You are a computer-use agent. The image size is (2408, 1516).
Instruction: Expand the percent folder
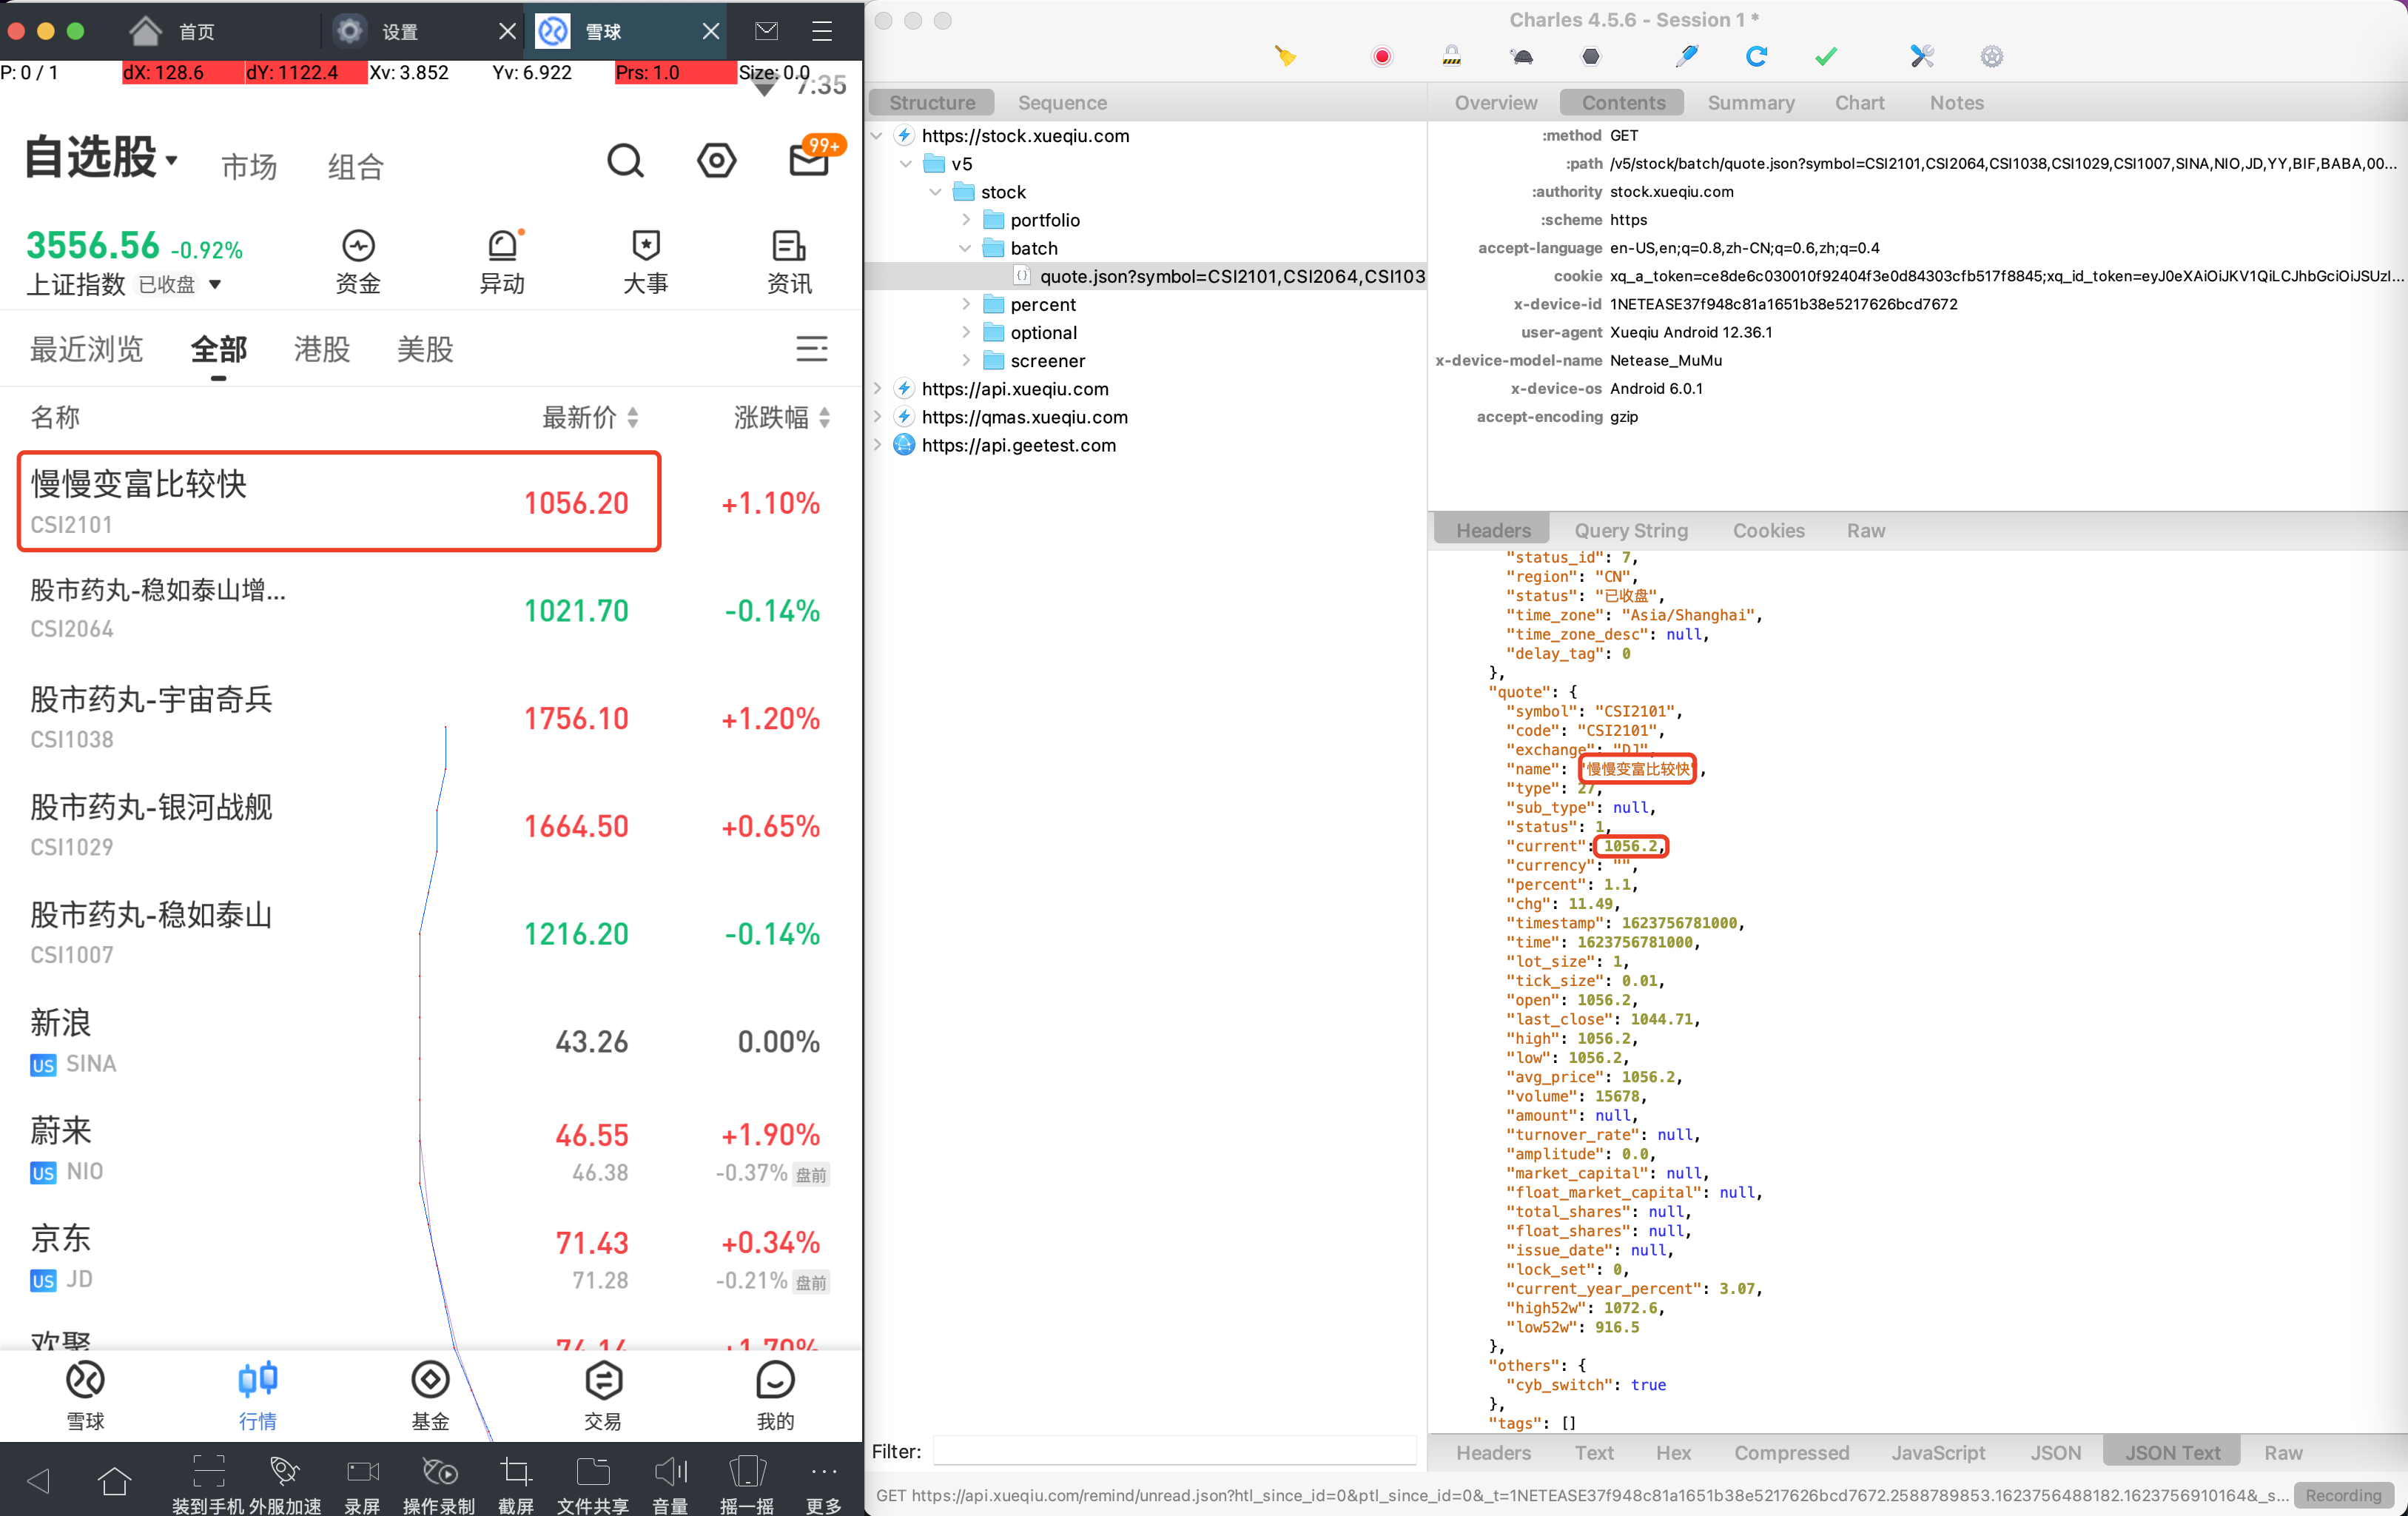coord(966,304)
